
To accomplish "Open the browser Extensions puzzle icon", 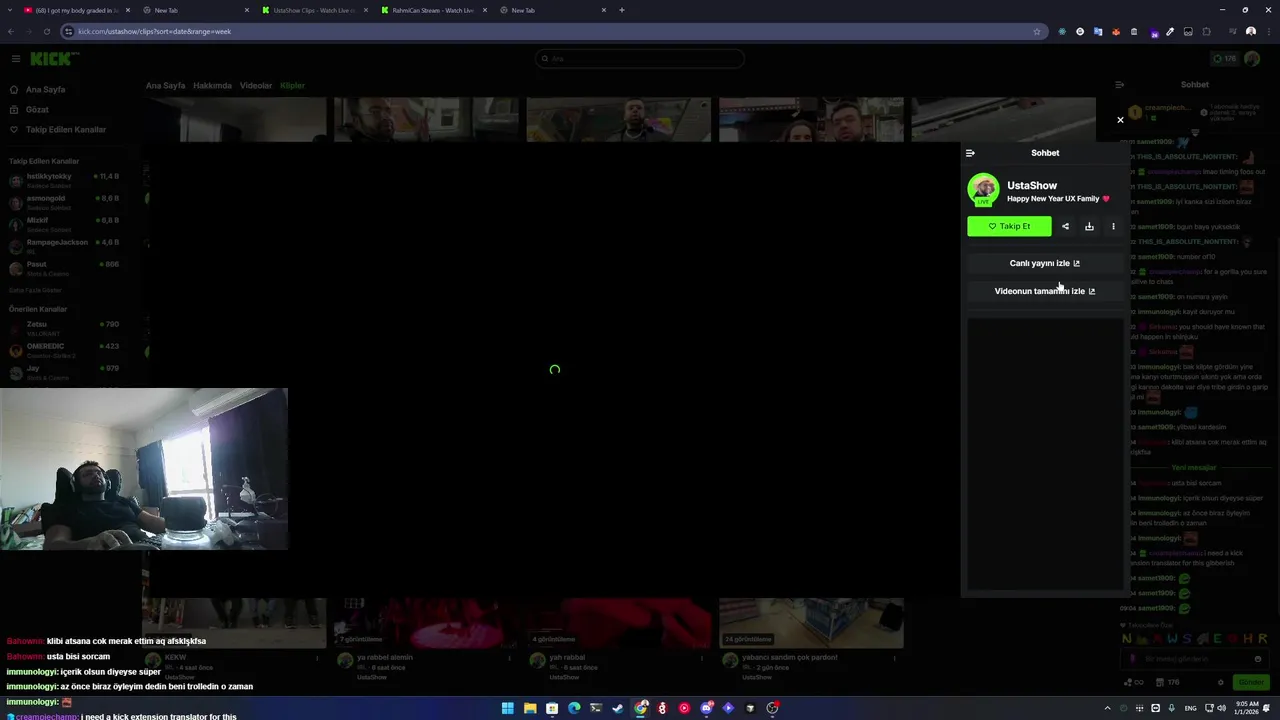I will click(1207, 32).
